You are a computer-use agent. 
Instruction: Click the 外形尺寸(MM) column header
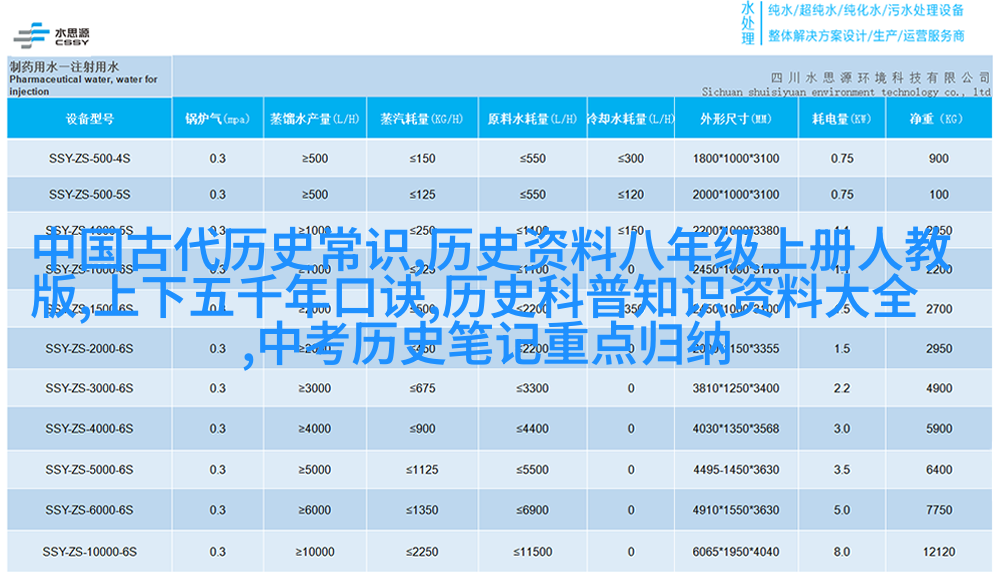tap(735, 119)
